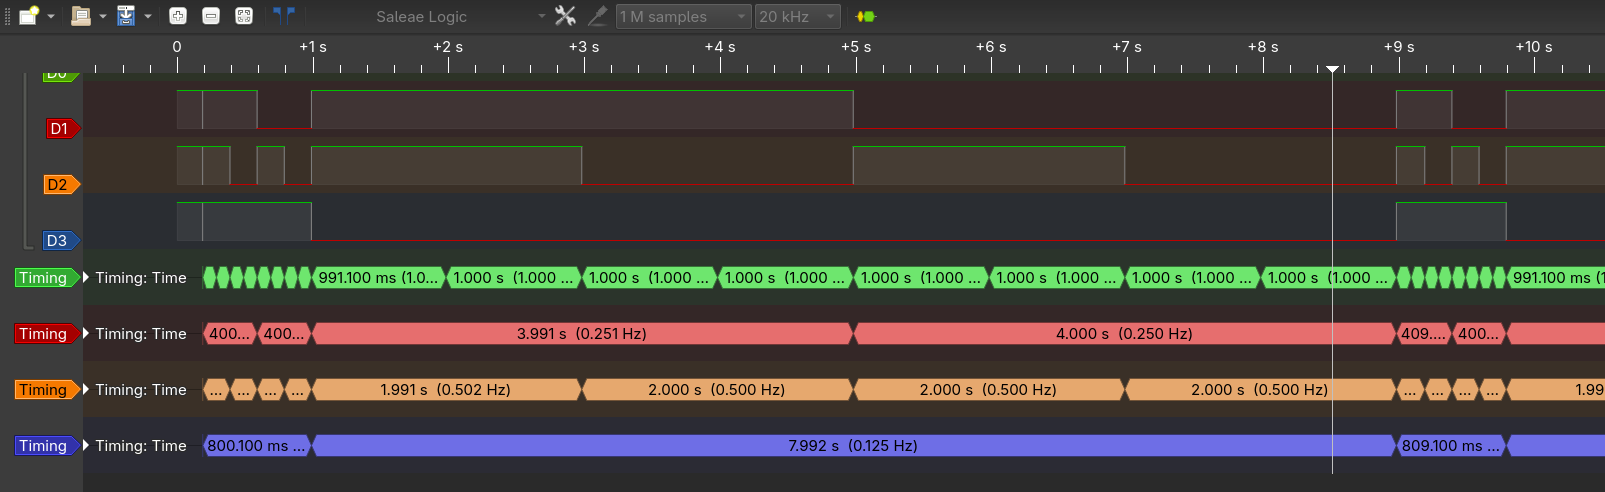This screenshot has width=1605, height=492.
Task: Open a capture file with the folder icon
Action: coord(81,16)
